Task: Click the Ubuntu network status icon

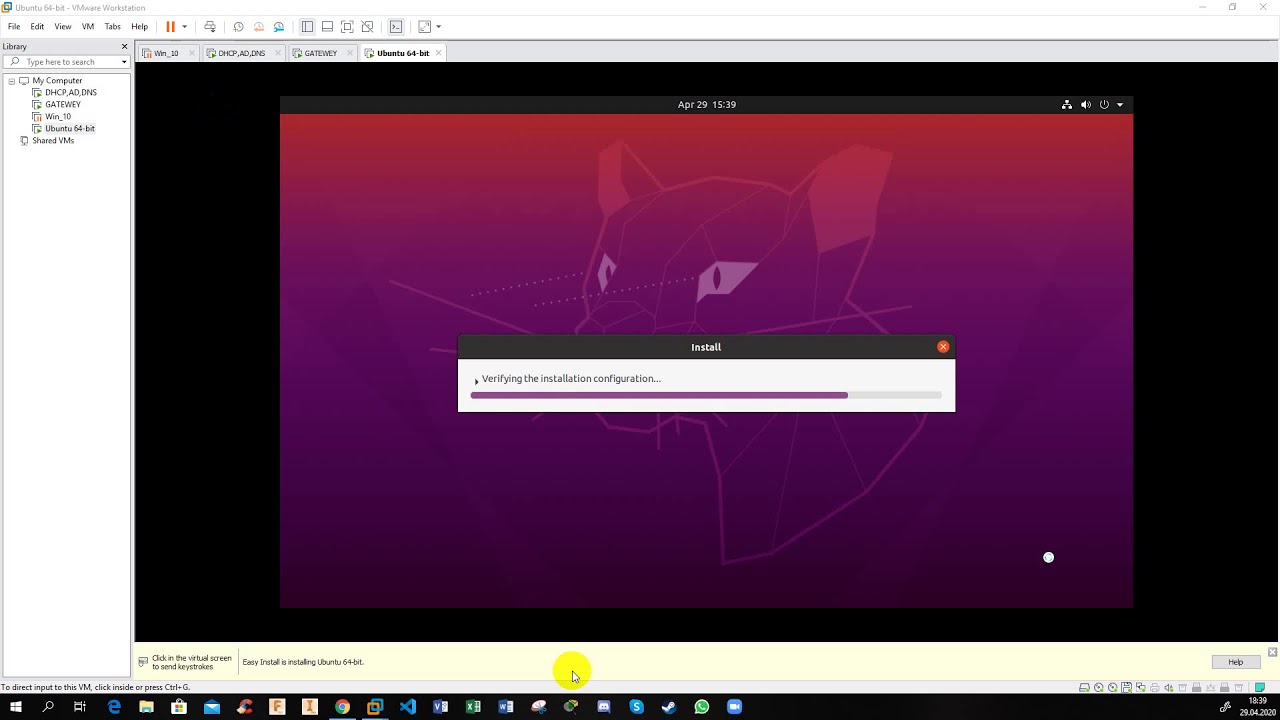Action: 1067,104
